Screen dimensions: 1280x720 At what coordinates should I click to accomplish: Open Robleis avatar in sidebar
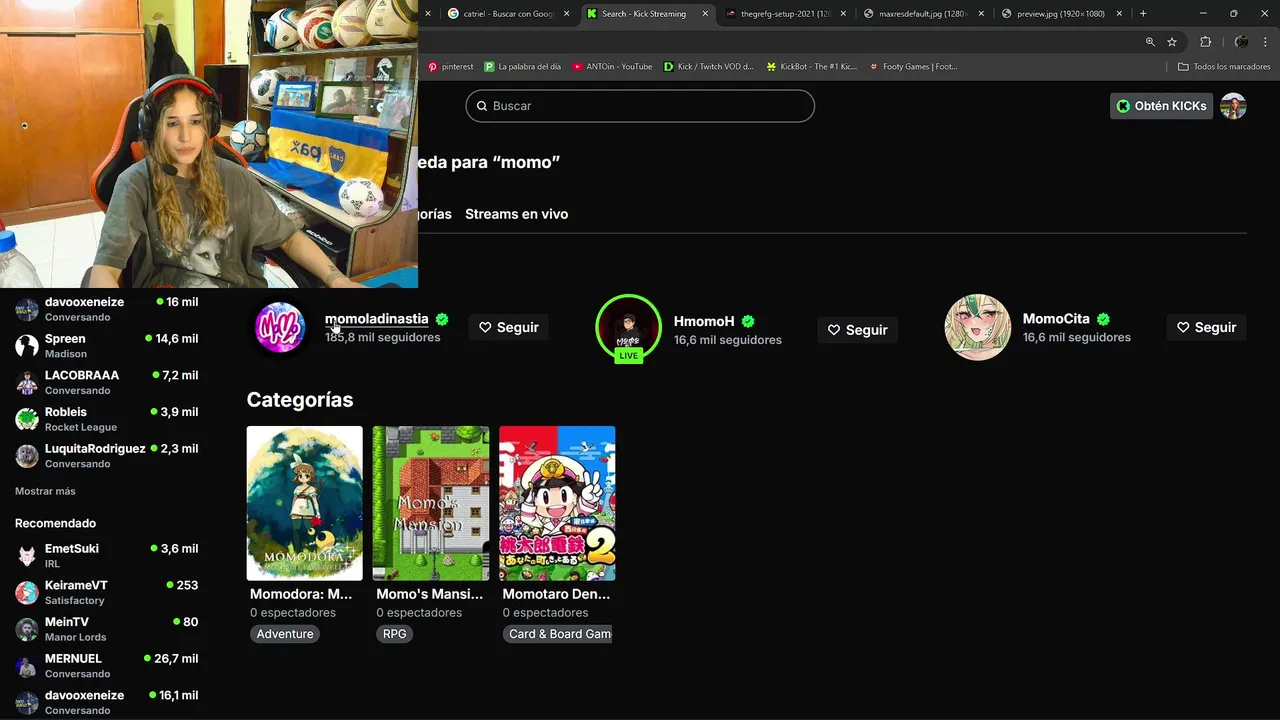pos(27,419)
